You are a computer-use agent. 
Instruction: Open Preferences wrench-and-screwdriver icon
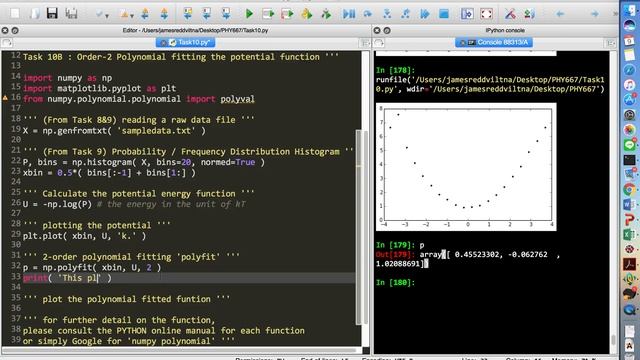point(510,14)
